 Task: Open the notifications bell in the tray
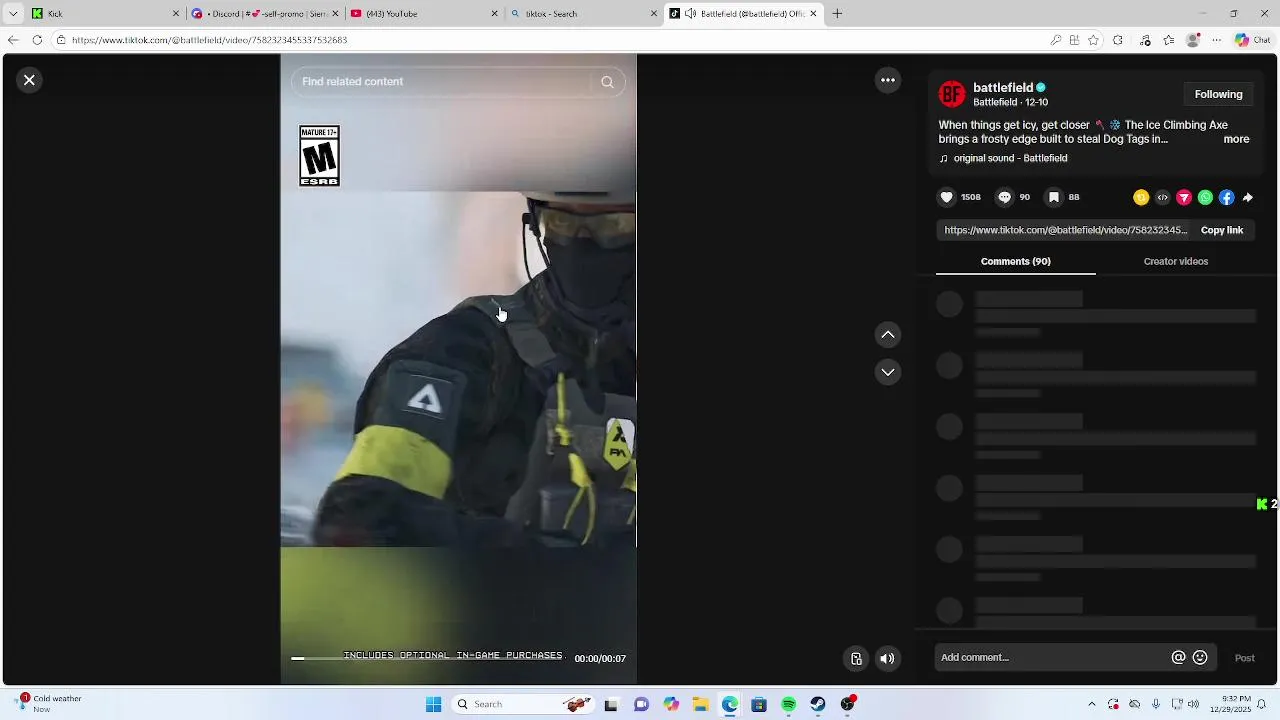(1263, 704)
